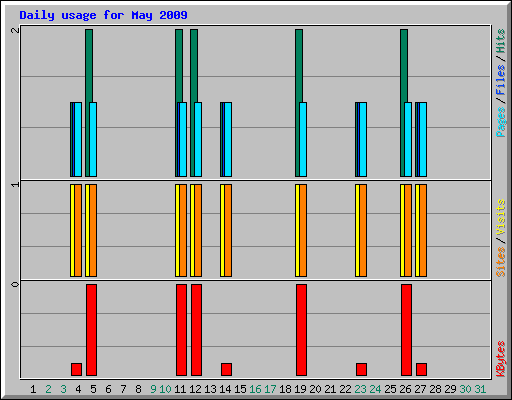The width and height of the screenshot is (512, 400).
Task: Select the red "KBytes" legend label
Action: [x=501, y=359]
